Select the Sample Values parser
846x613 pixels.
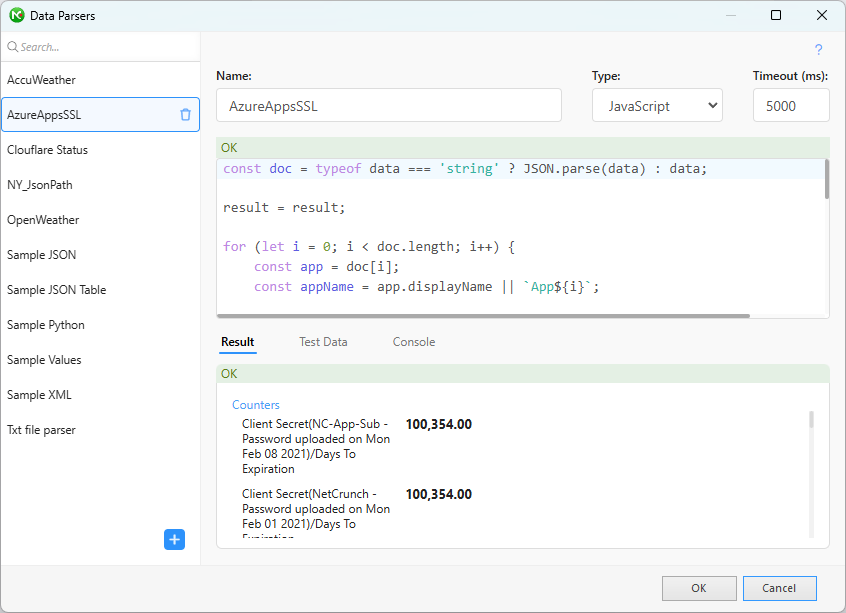[x=100, y=360]
